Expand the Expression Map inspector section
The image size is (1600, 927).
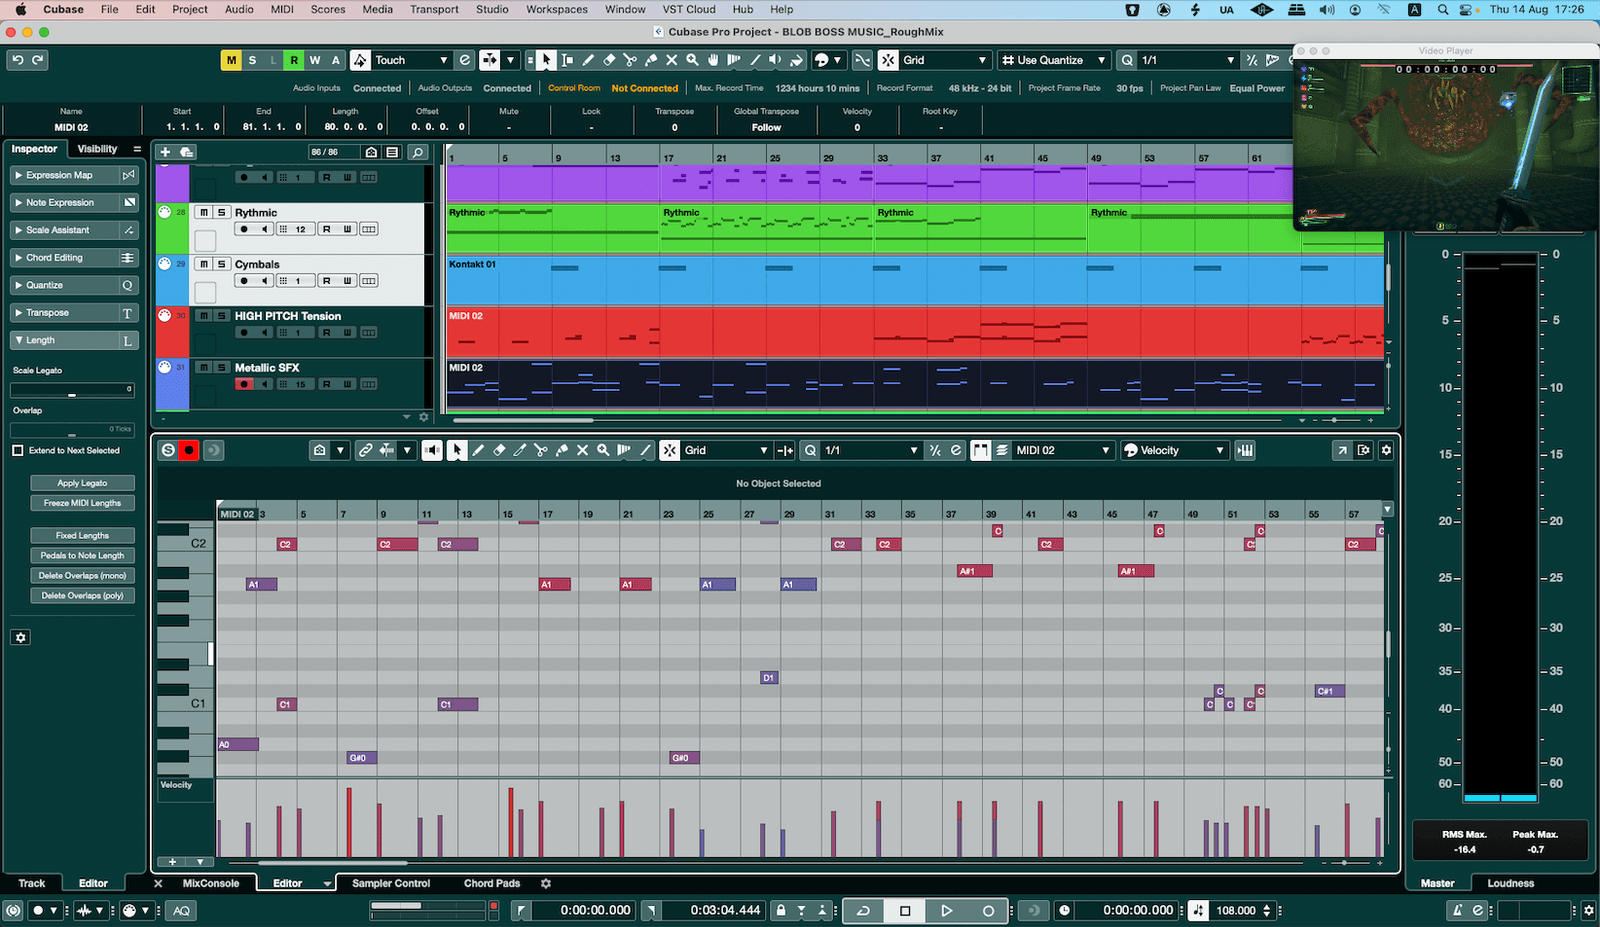point(74,175)
